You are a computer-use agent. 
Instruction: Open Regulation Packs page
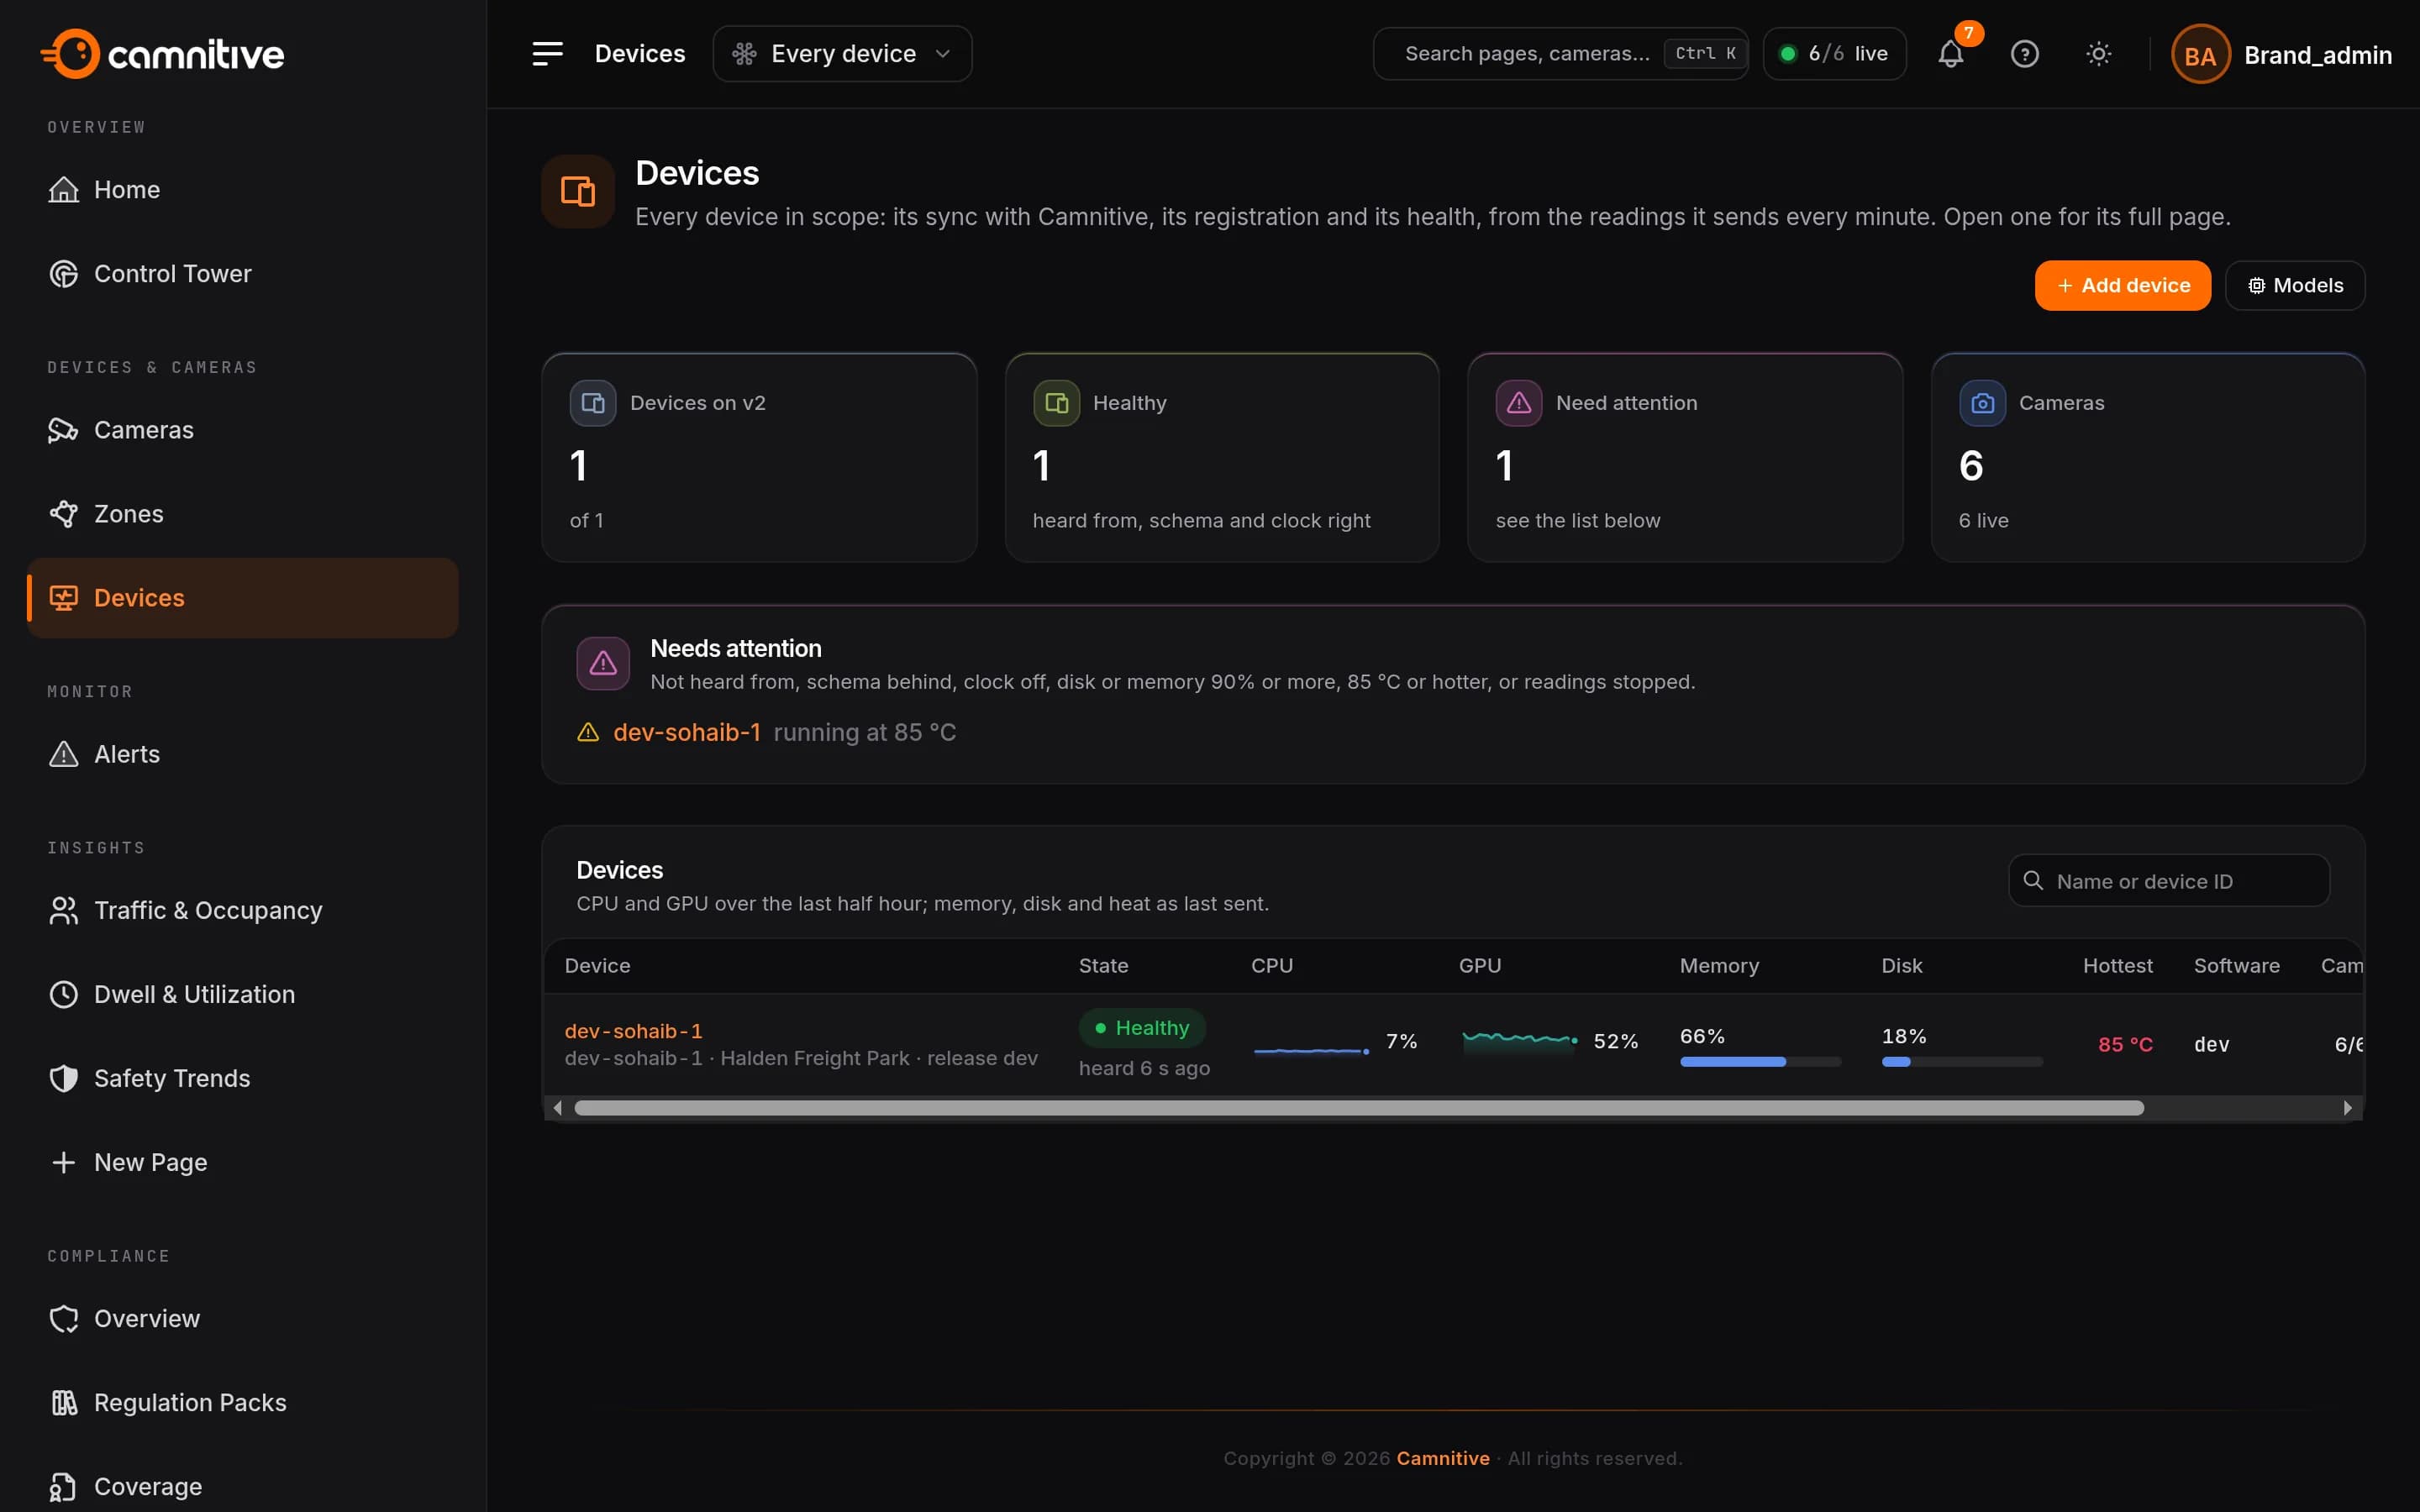(243, 1403)
